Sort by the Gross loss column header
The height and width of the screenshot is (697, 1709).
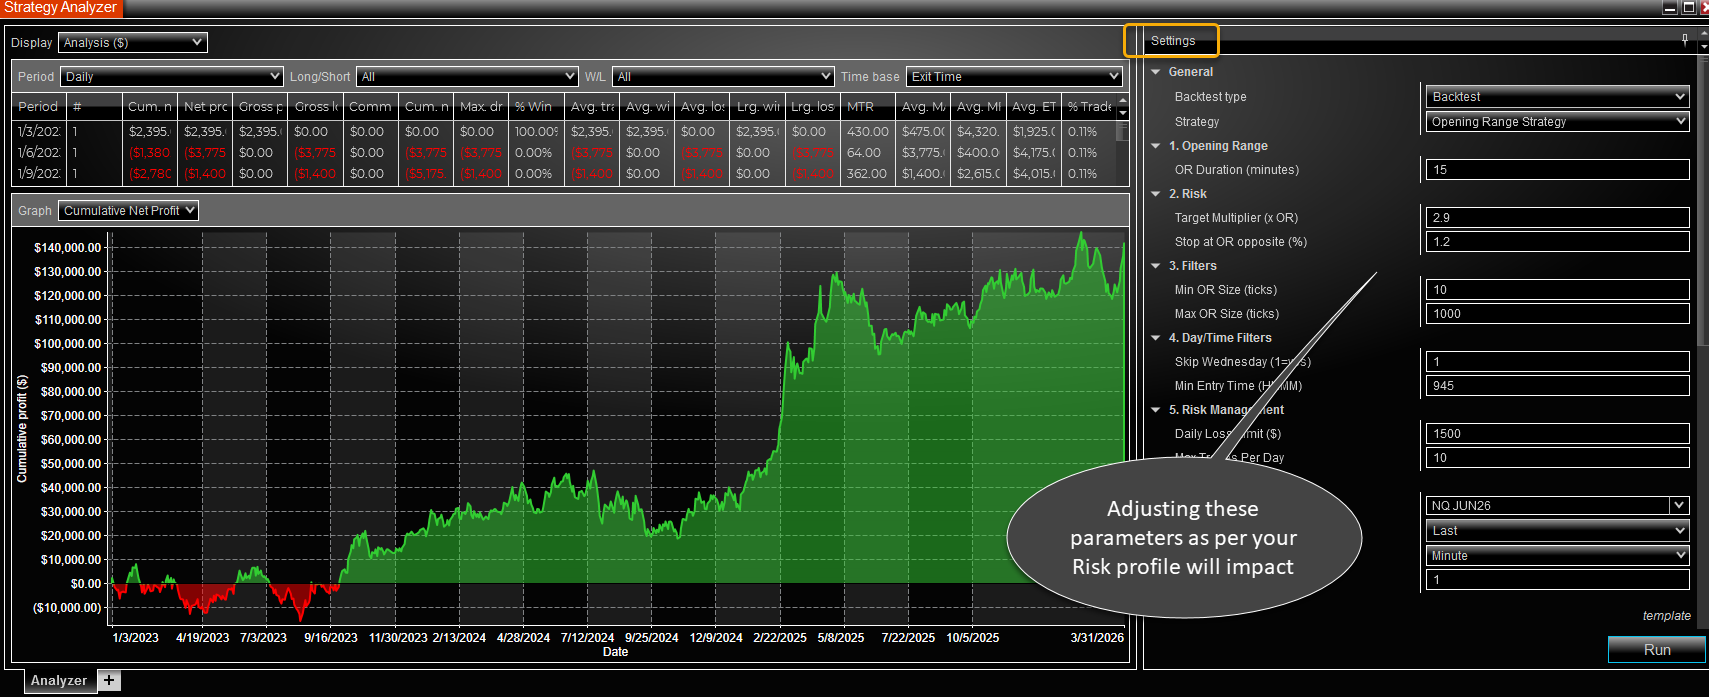click(x=316, y=107)
